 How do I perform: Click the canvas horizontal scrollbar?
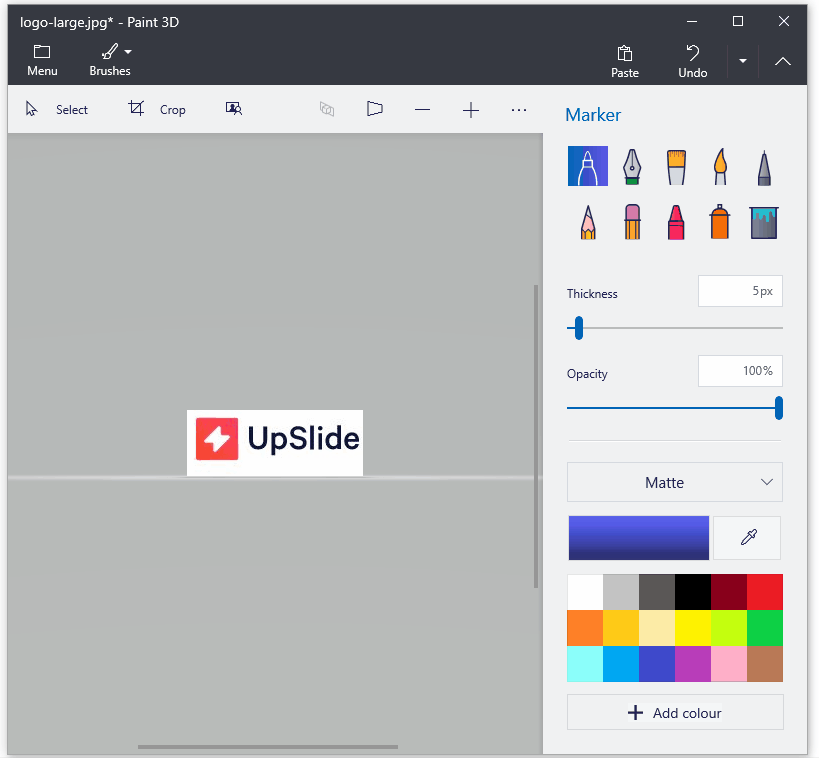click(268, 747)
